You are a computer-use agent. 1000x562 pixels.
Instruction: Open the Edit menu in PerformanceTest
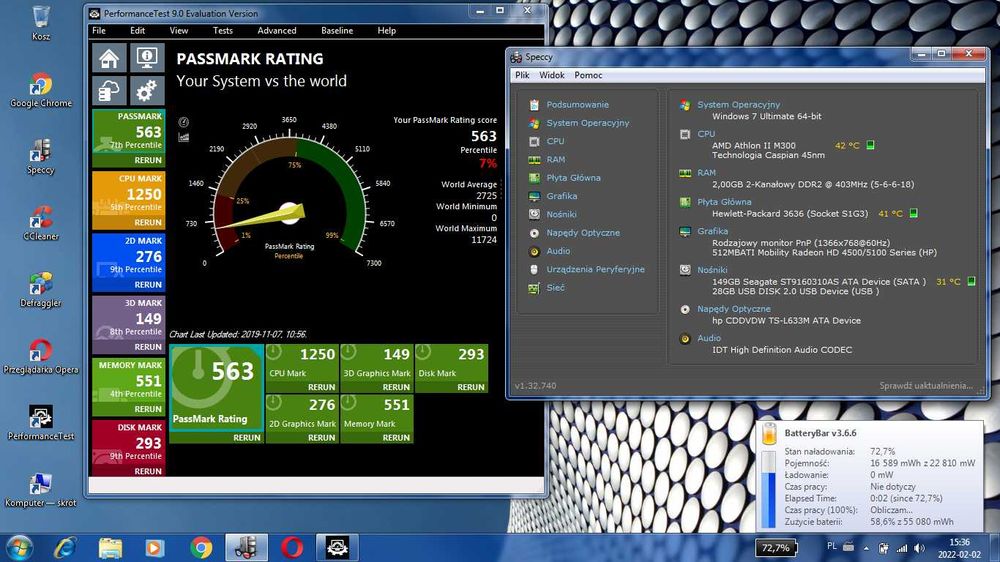coord(137,31)
